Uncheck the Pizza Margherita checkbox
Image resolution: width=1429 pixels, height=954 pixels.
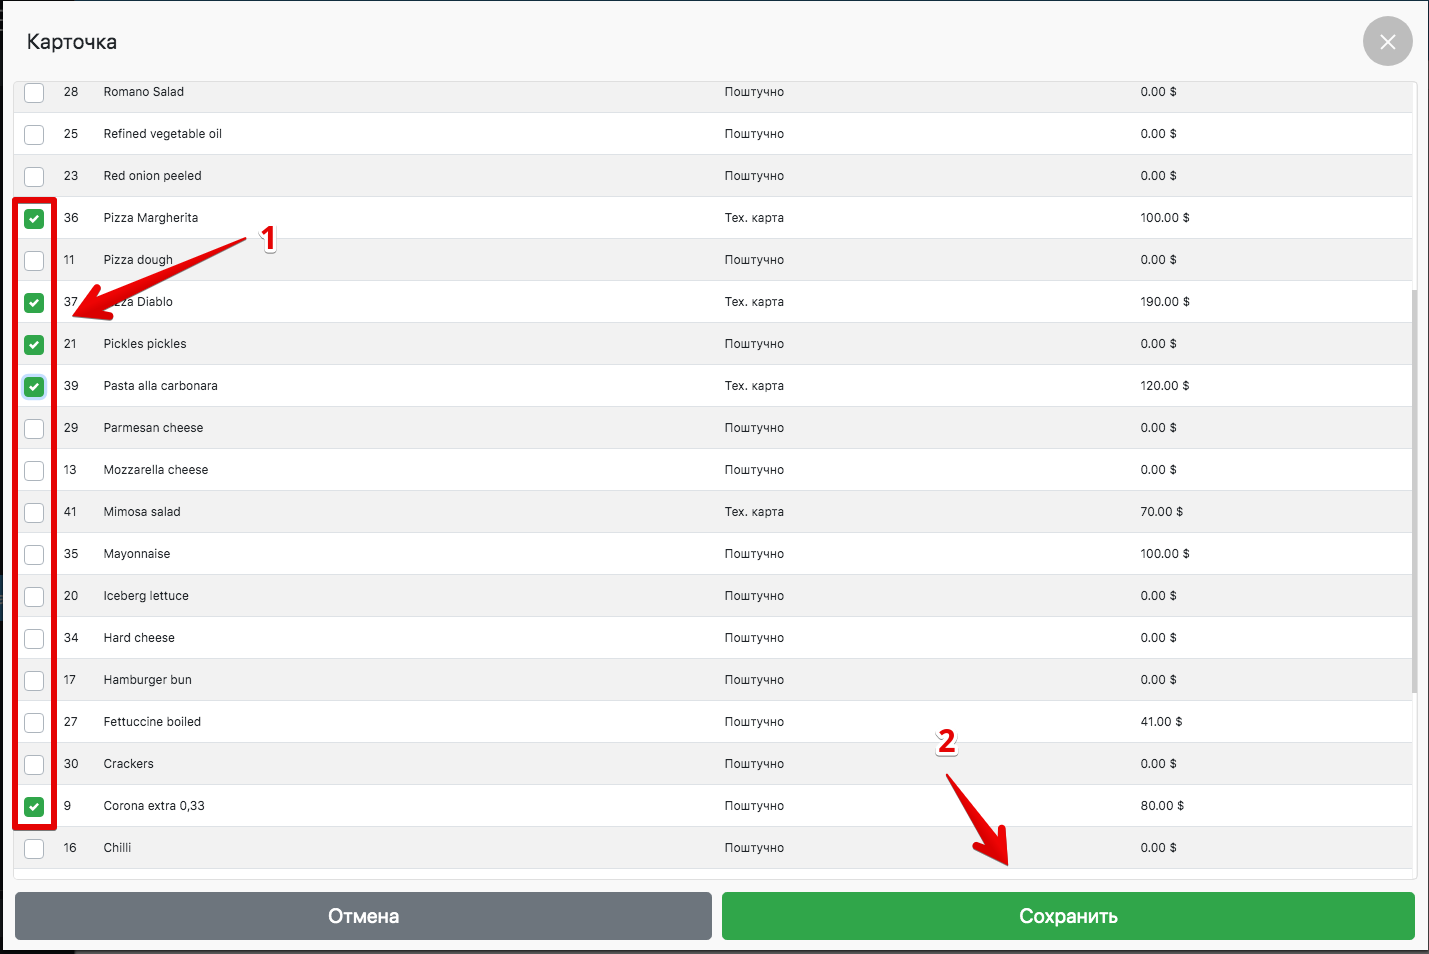[x=34, y=219]
